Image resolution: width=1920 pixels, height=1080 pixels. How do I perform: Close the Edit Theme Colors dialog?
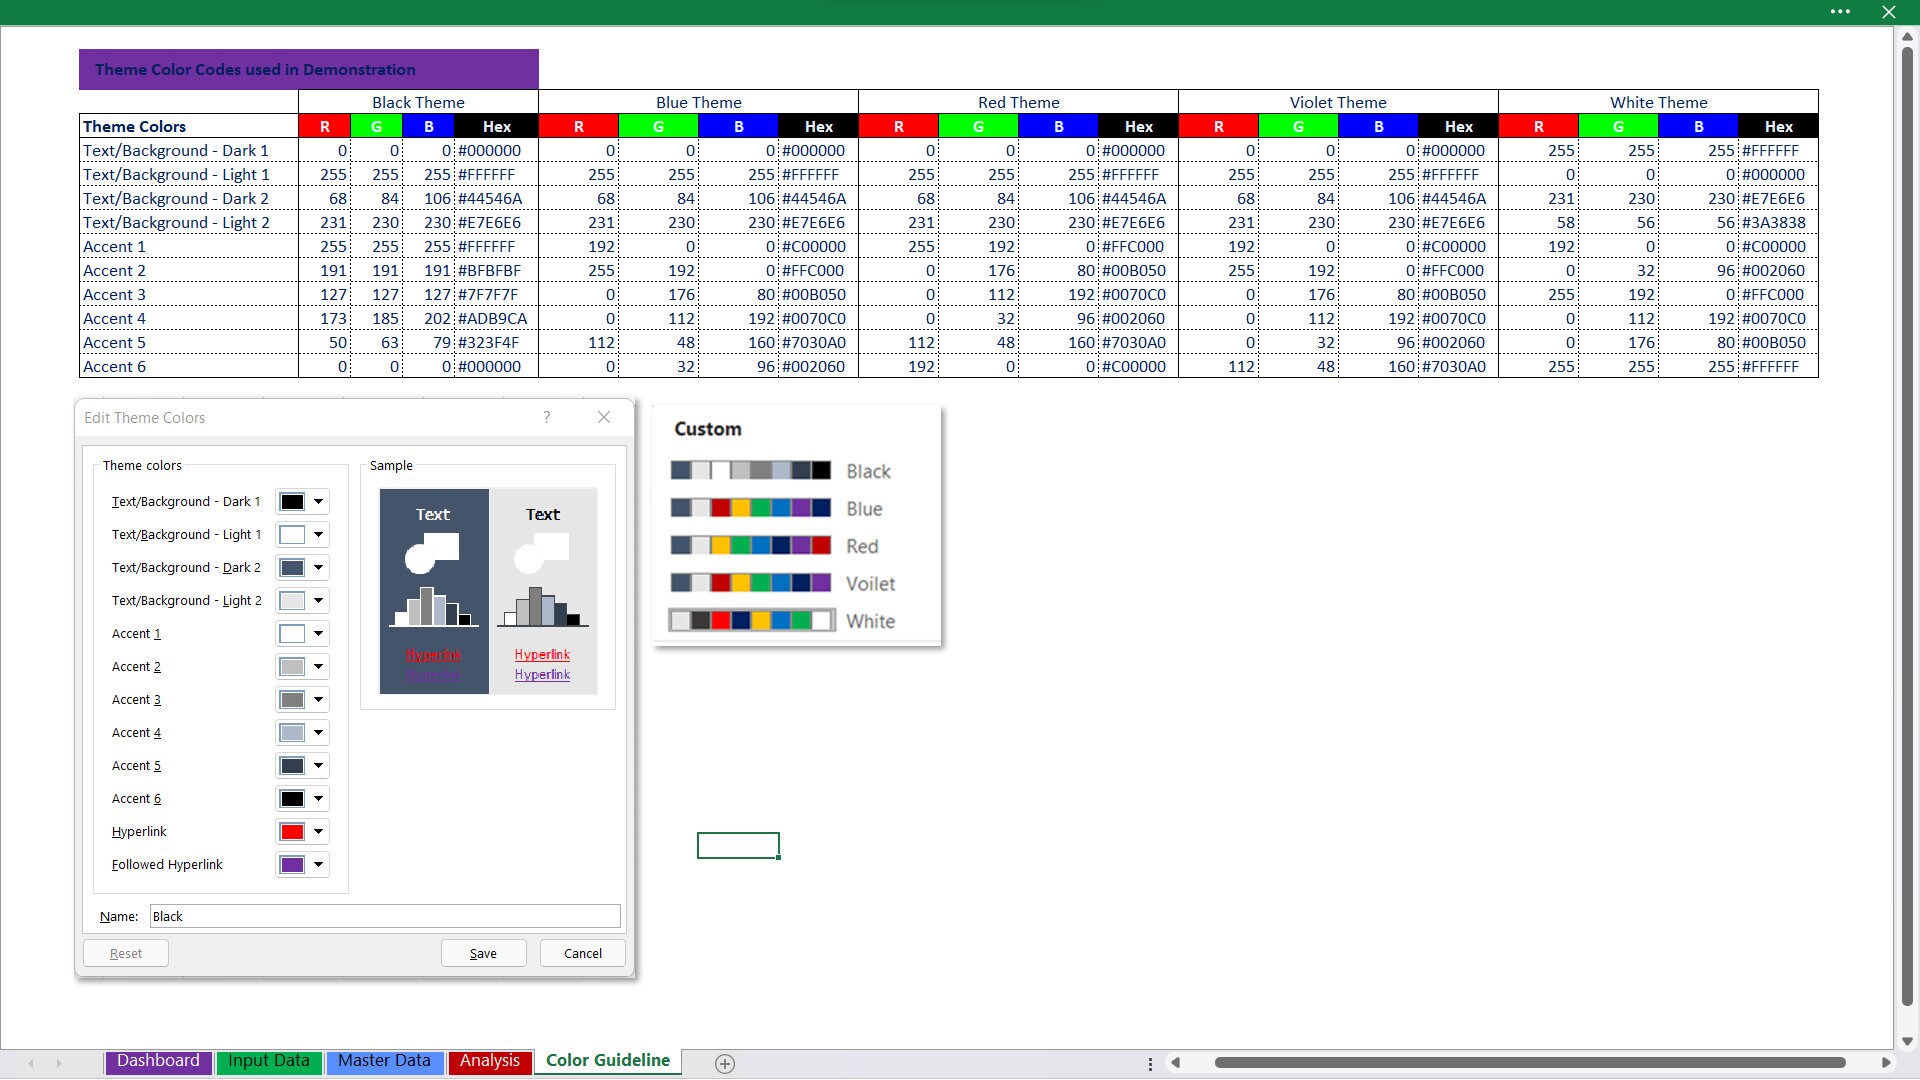(603, 417)
